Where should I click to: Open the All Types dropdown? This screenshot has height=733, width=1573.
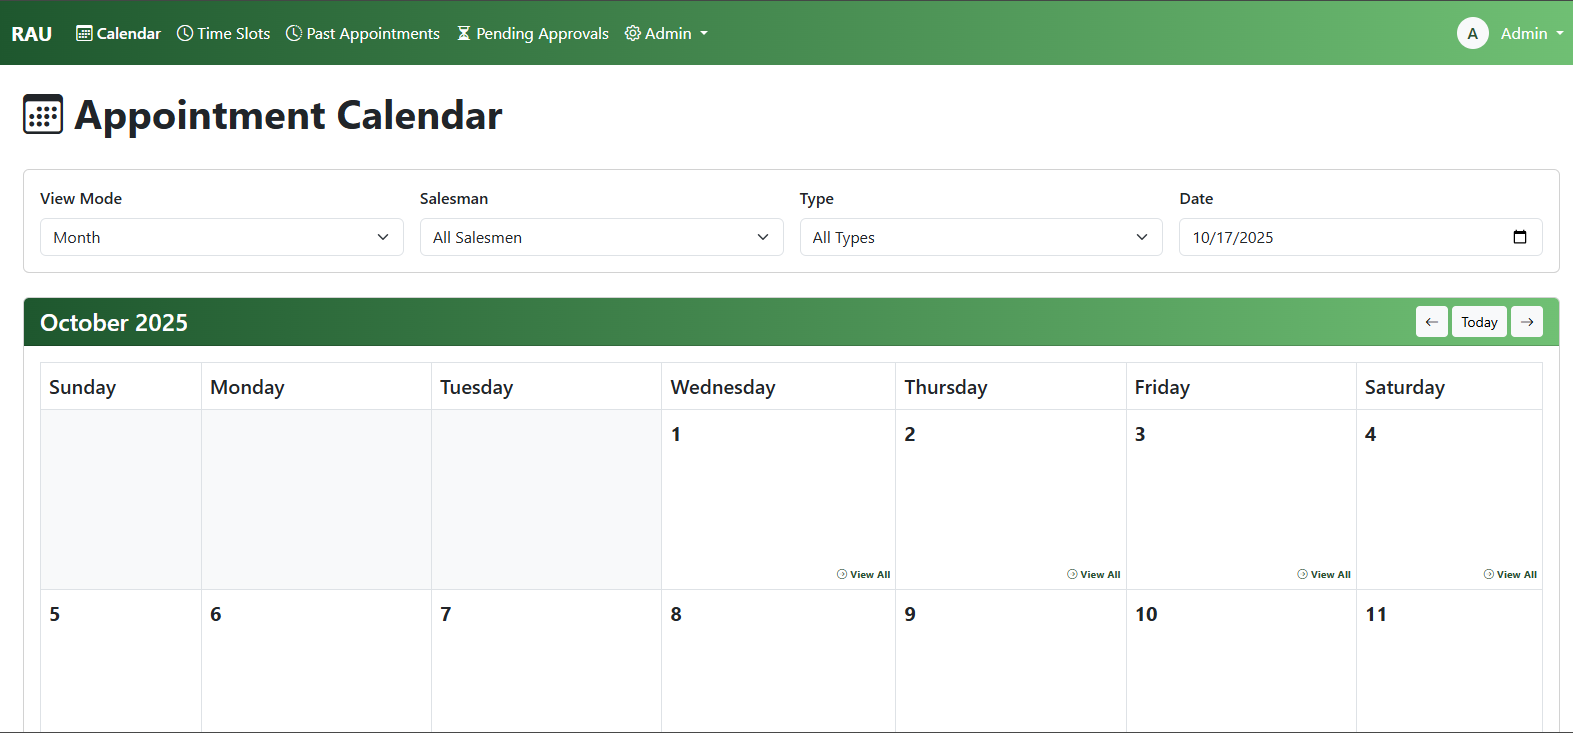(980, 237)
